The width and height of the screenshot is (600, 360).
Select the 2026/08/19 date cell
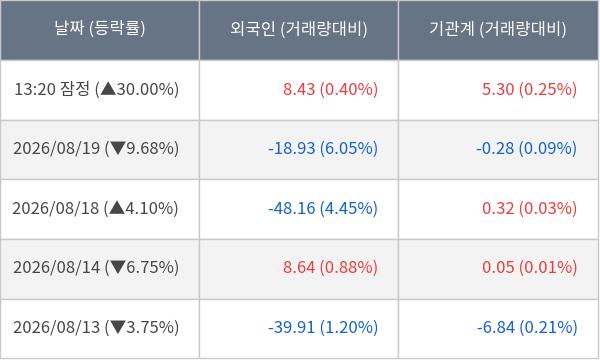click(x=100, y=150)
